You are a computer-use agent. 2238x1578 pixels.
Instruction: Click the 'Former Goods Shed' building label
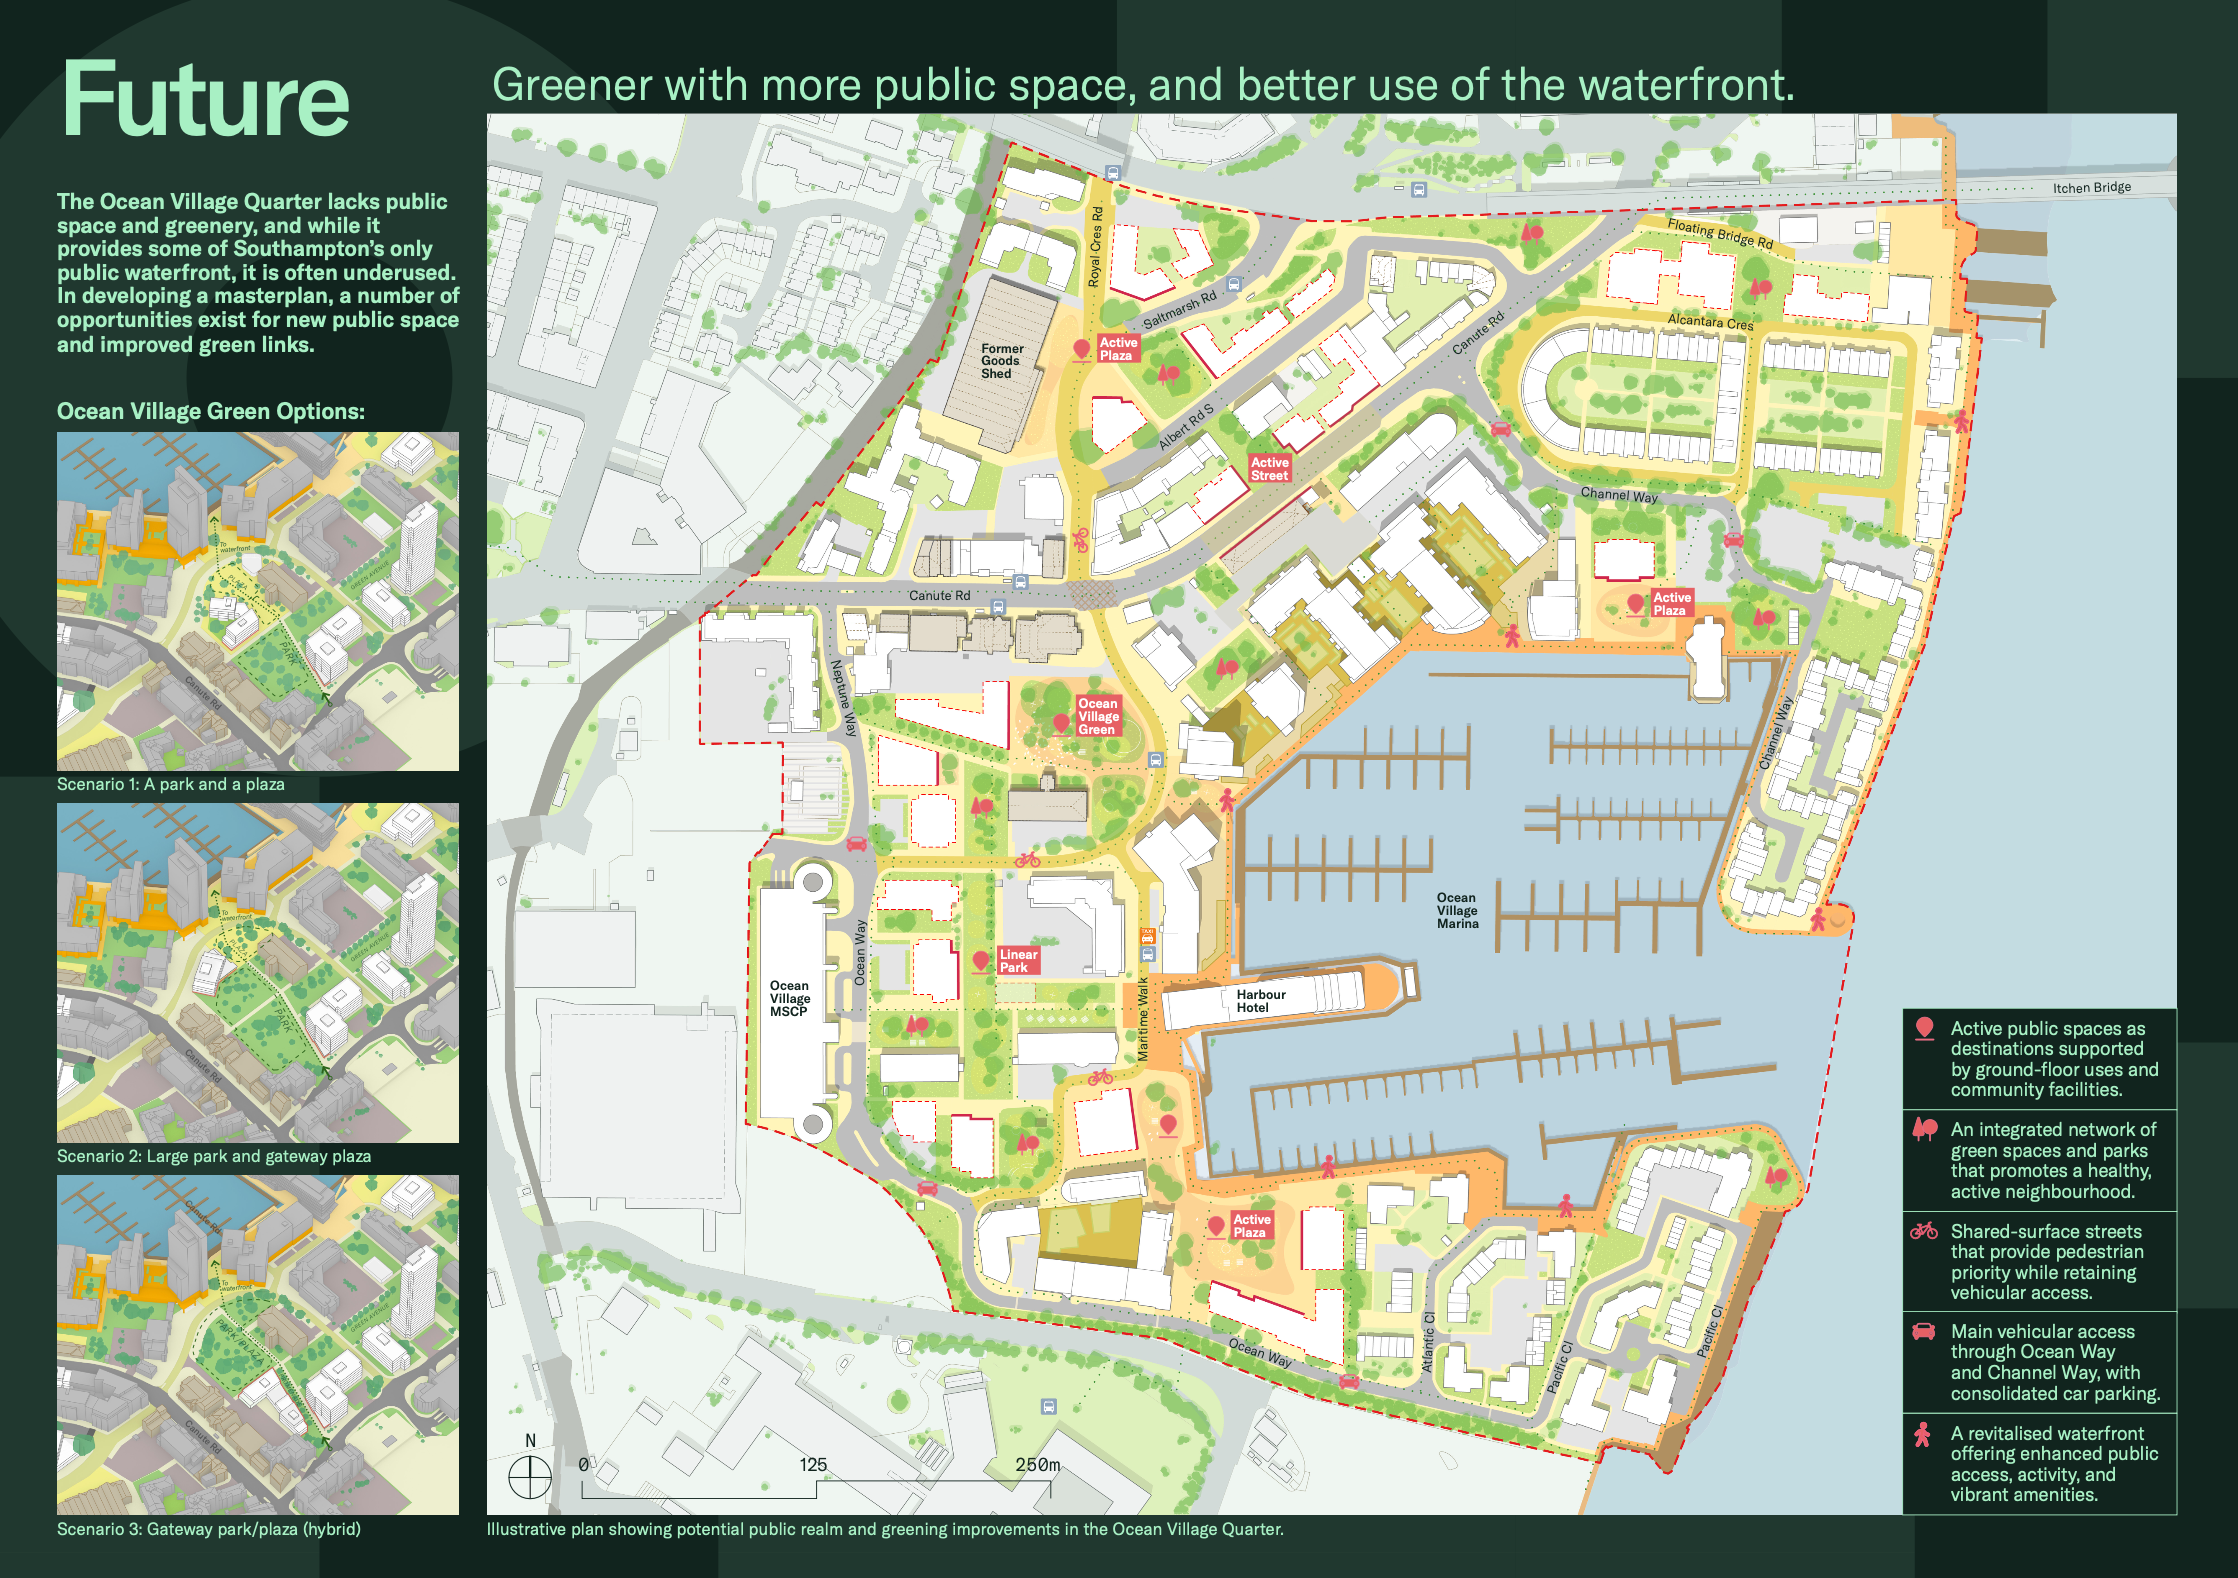point(1002,361)
